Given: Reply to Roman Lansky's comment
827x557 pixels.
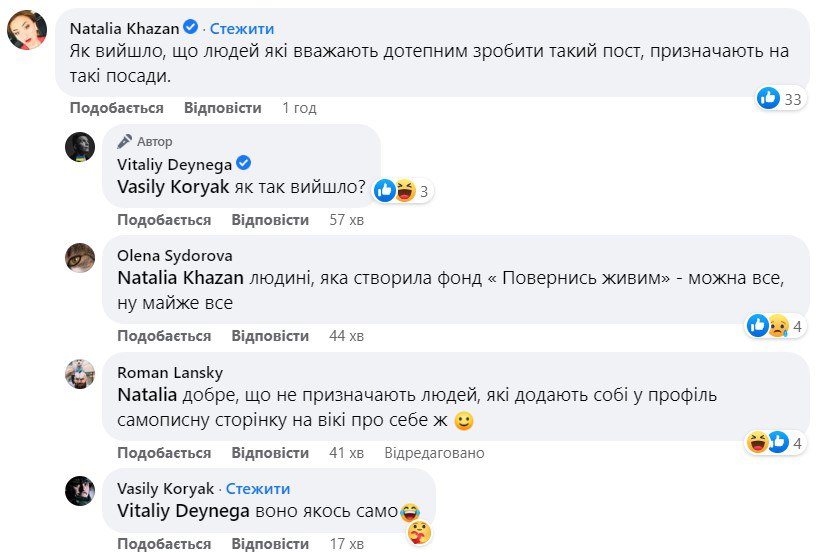Looking at the screenshot, I should click(270, 452).
